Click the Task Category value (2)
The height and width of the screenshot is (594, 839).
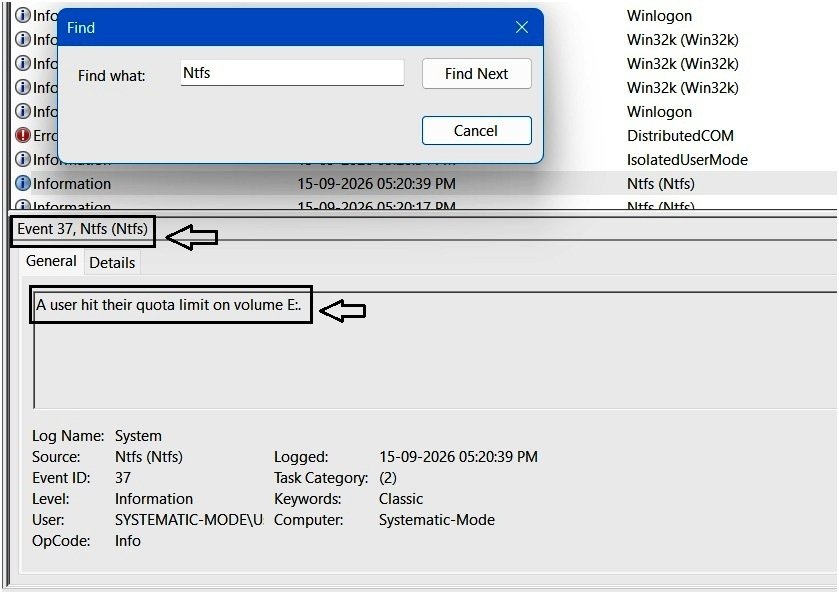[x=388, y=478]
